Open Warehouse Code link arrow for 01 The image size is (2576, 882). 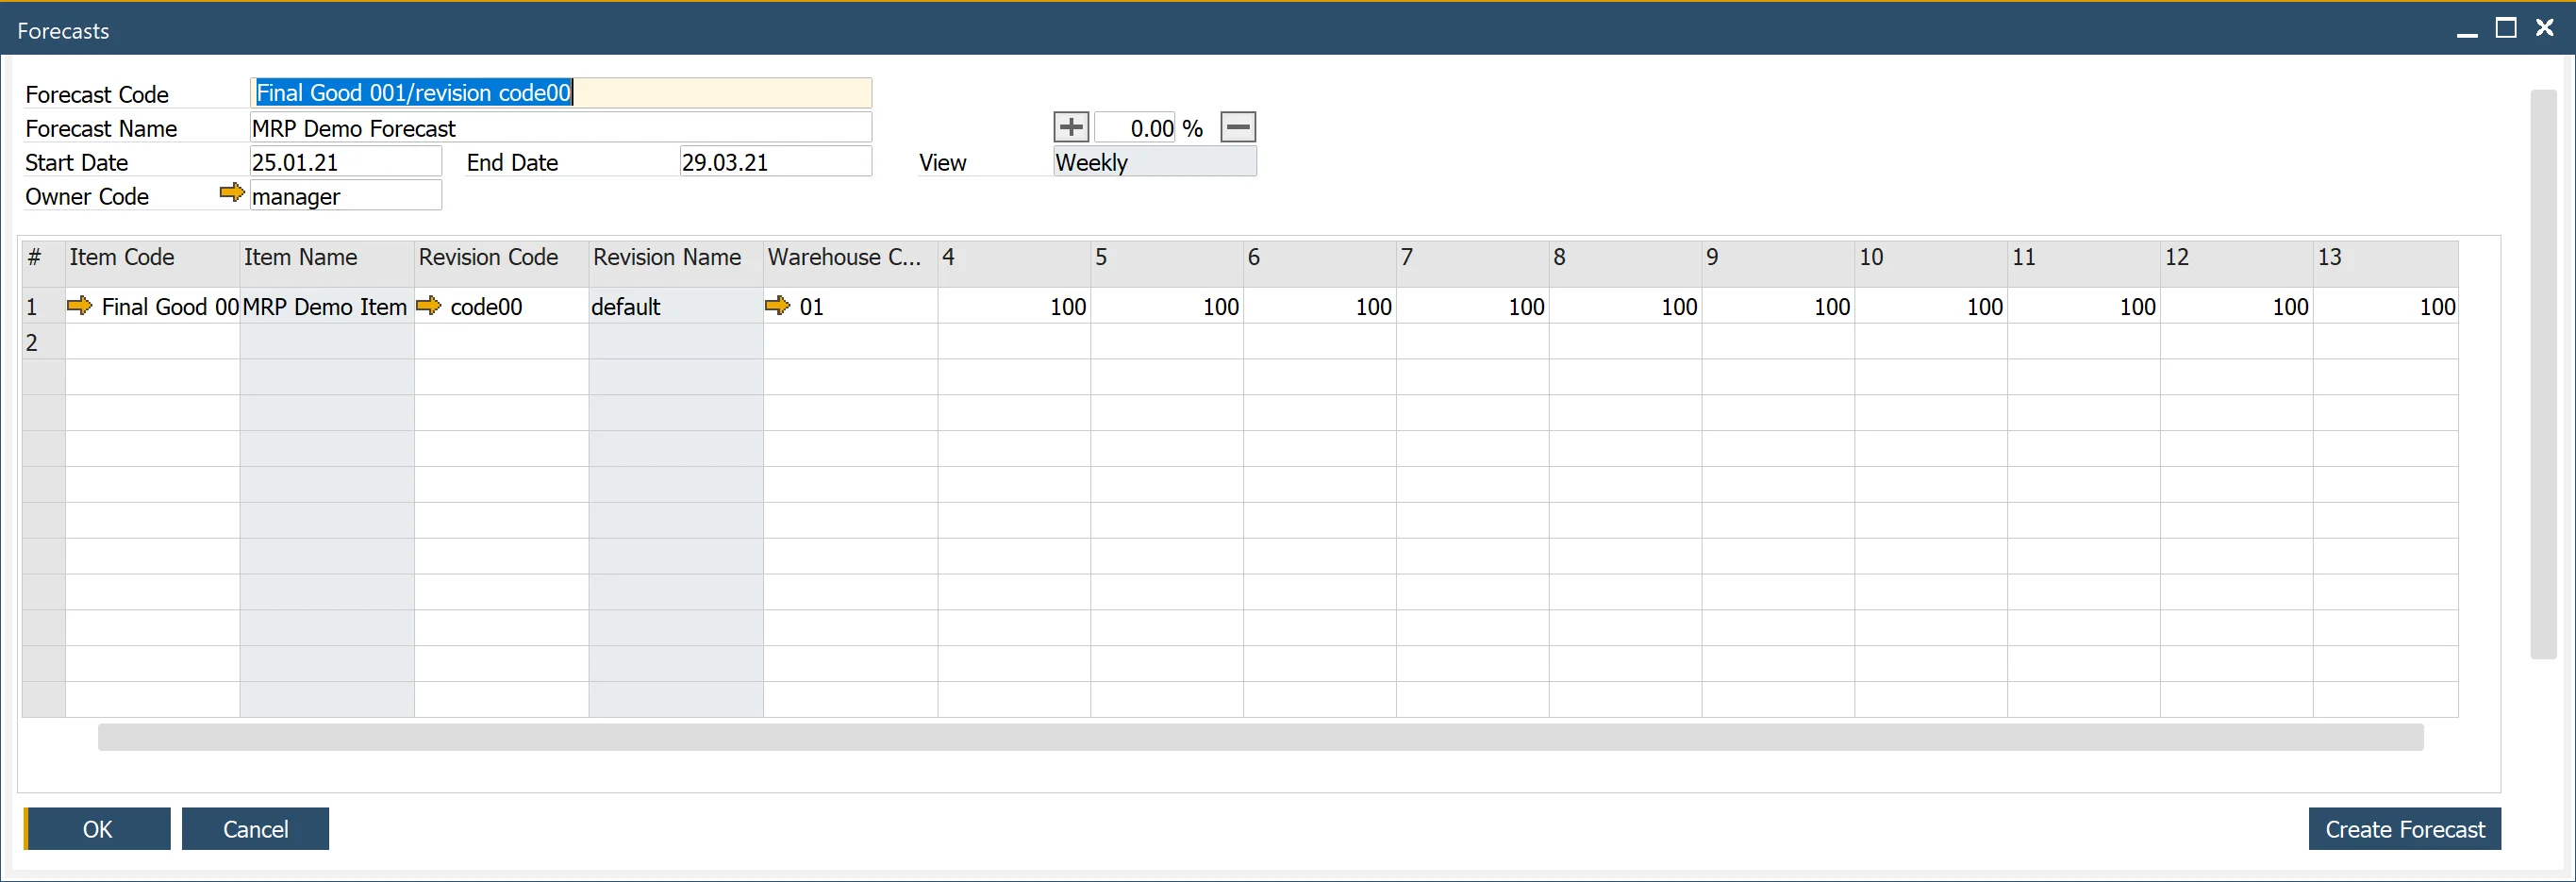pyautogui.click(x=777, y=306)
